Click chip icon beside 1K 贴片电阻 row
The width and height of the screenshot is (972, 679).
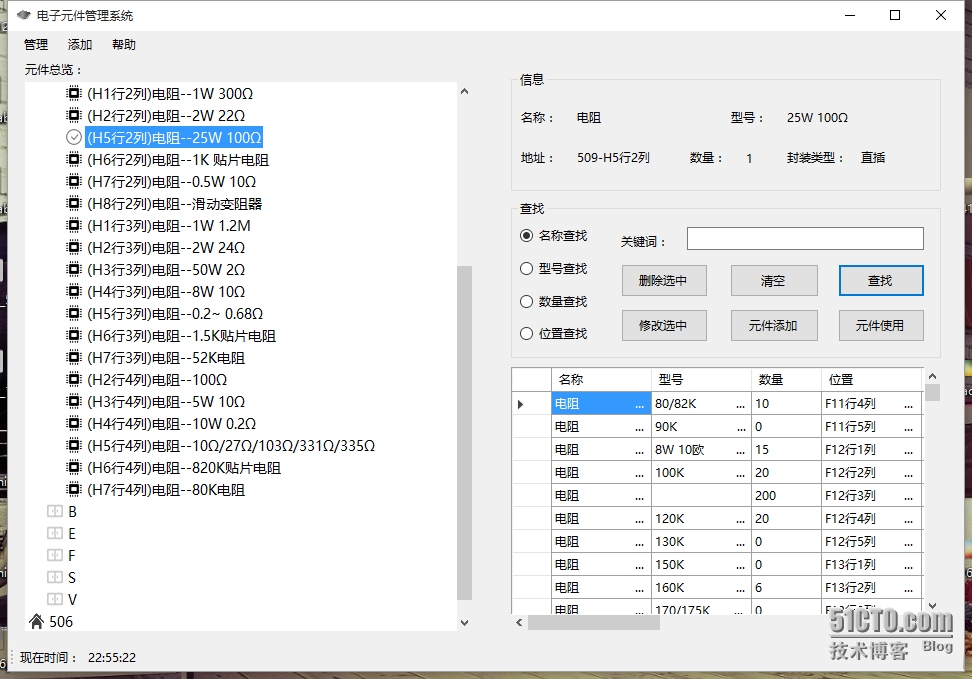74,159
